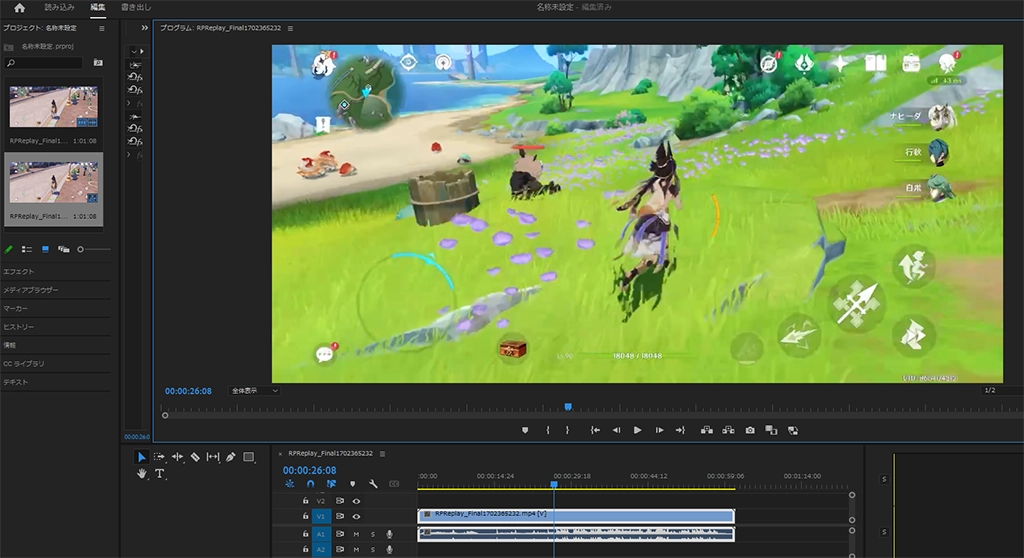Toggle linked selection in timeline
Viewport: 1024px width, 558px height.
[331, 484]
